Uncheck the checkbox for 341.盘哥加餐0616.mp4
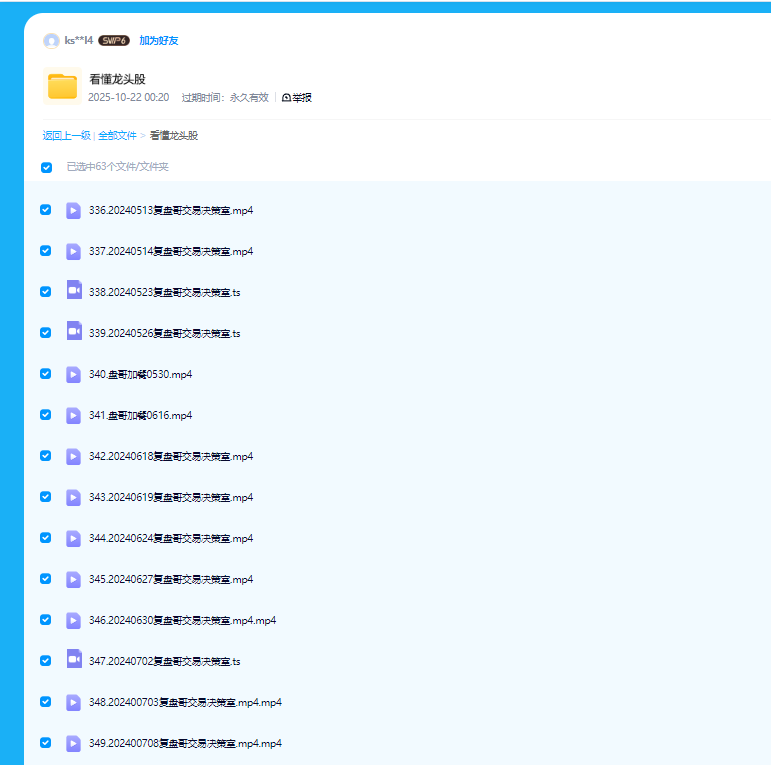Image resolution: width=771 pixels, height=765 pixels. coord(45,415)
